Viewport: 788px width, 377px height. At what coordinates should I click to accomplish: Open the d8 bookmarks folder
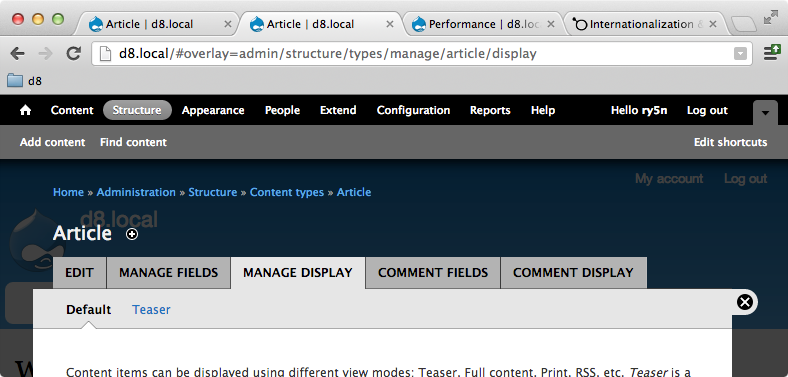click(24, 80)
